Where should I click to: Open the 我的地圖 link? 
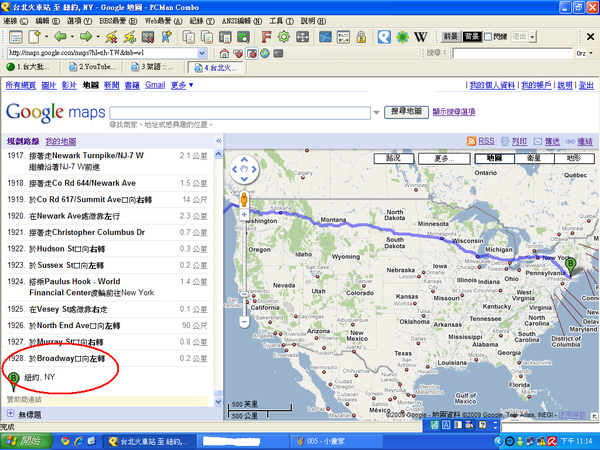tap(61, 141)
